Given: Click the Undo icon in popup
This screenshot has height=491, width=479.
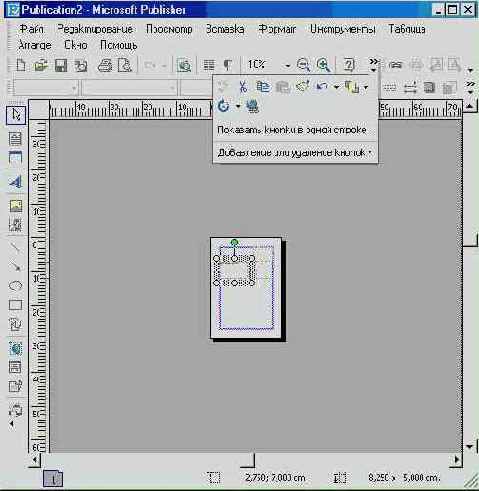Looking at the screenshot, I should (322, 87).
